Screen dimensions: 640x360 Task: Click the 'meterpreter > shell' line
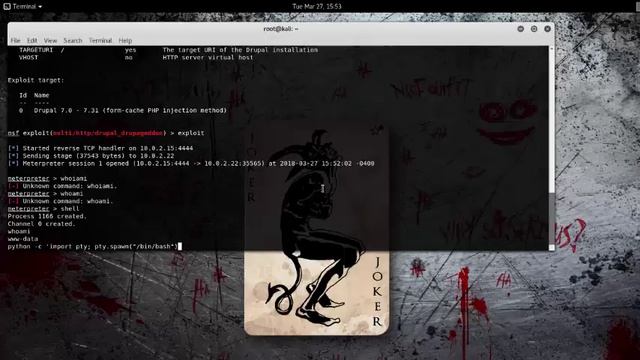pos(43,209)
